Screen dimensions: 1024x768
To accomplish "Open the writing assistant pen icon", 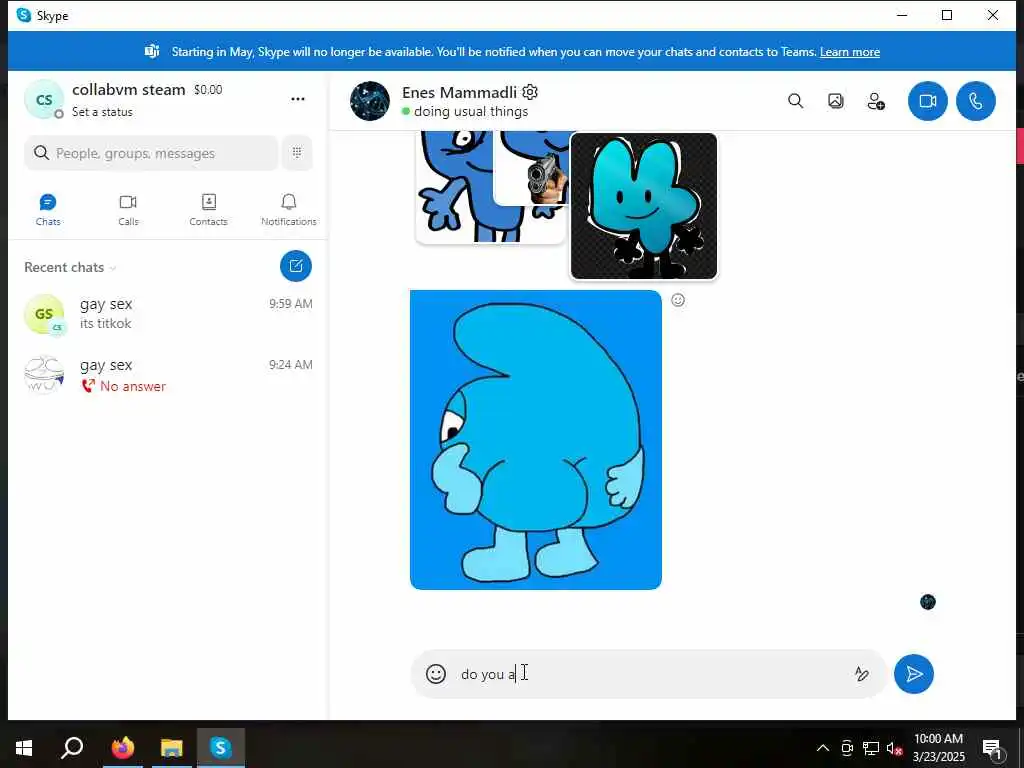I will 861,674.
